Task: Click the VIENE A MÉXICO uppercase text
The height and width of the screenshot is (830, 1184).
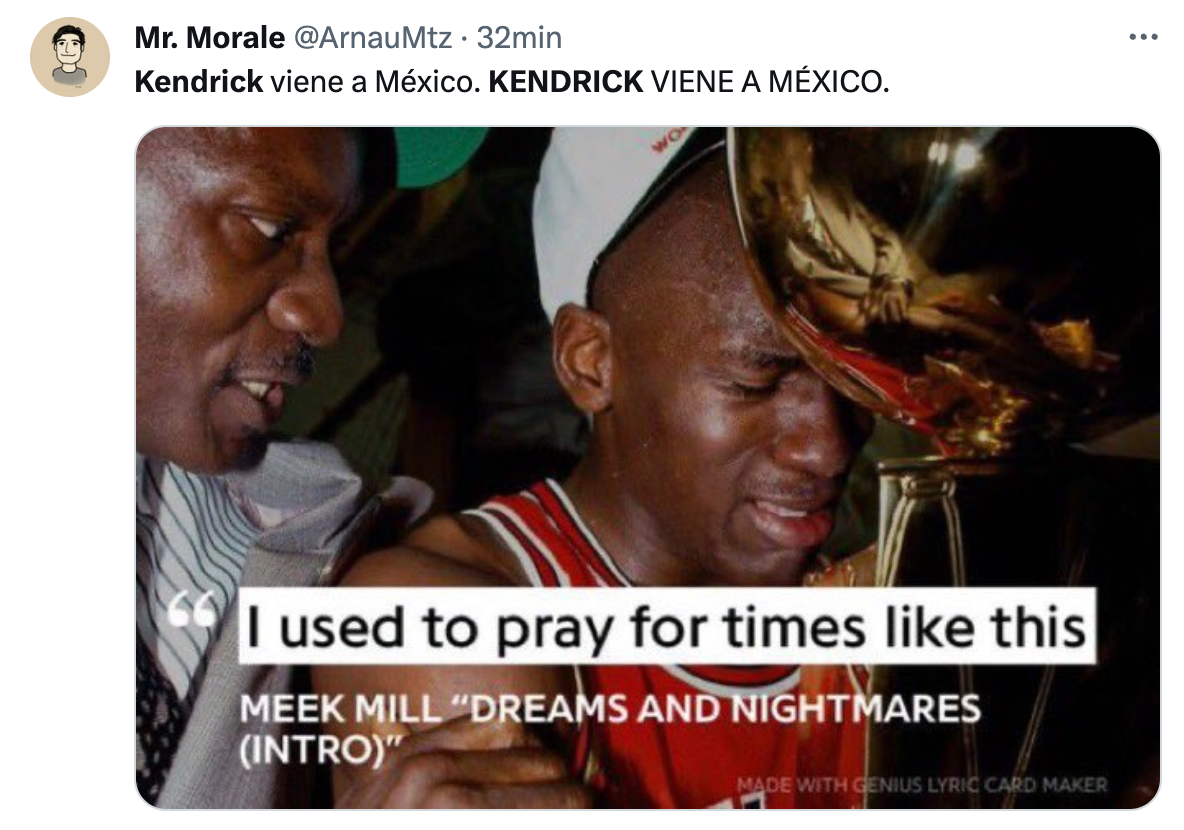Action: pos(769,82)
